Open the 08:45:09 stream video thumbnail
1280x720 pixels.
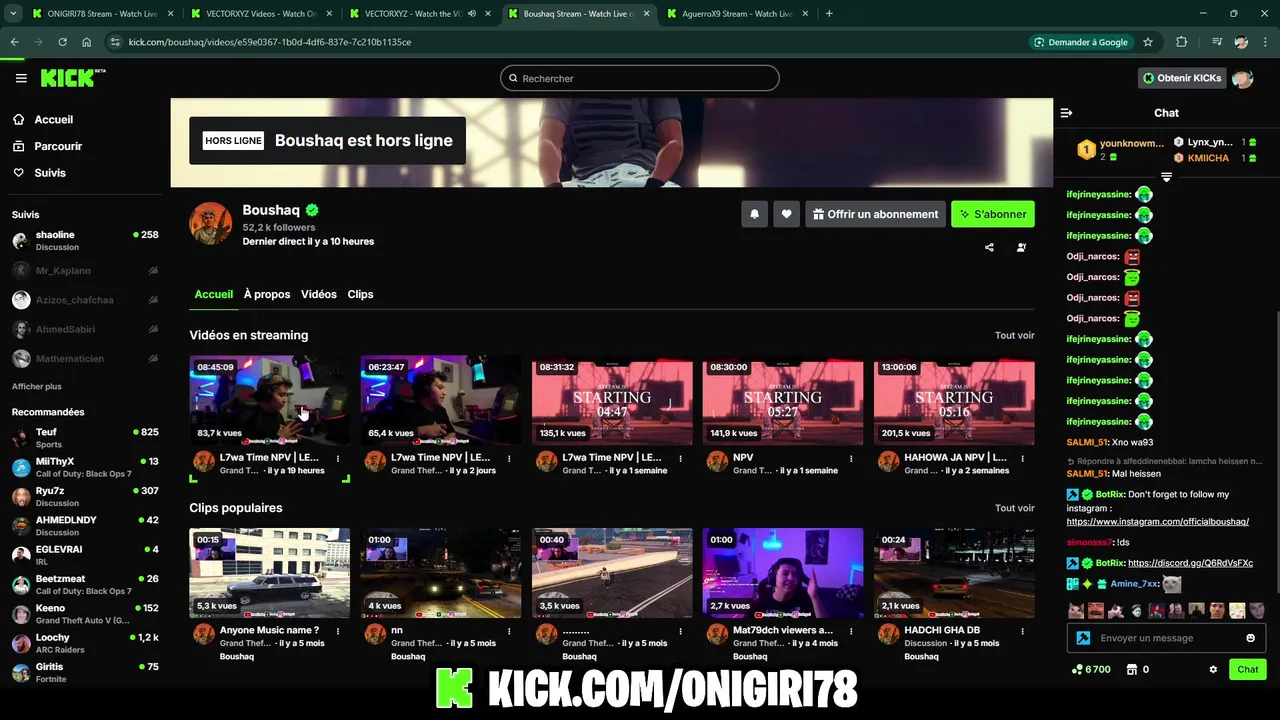(x=270, y=400)
